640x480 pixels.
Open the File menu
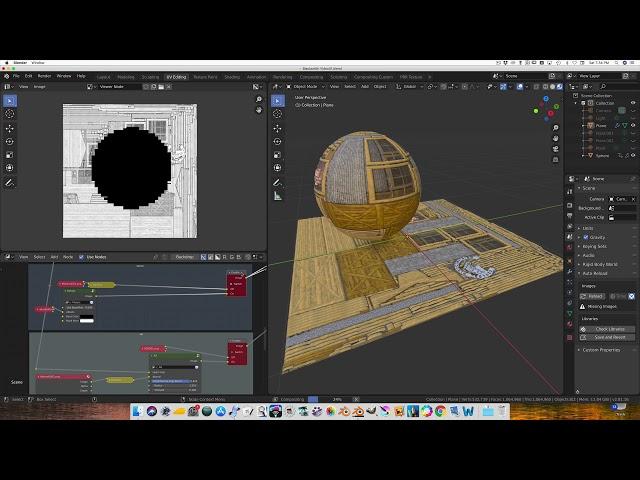coord(16,76)
